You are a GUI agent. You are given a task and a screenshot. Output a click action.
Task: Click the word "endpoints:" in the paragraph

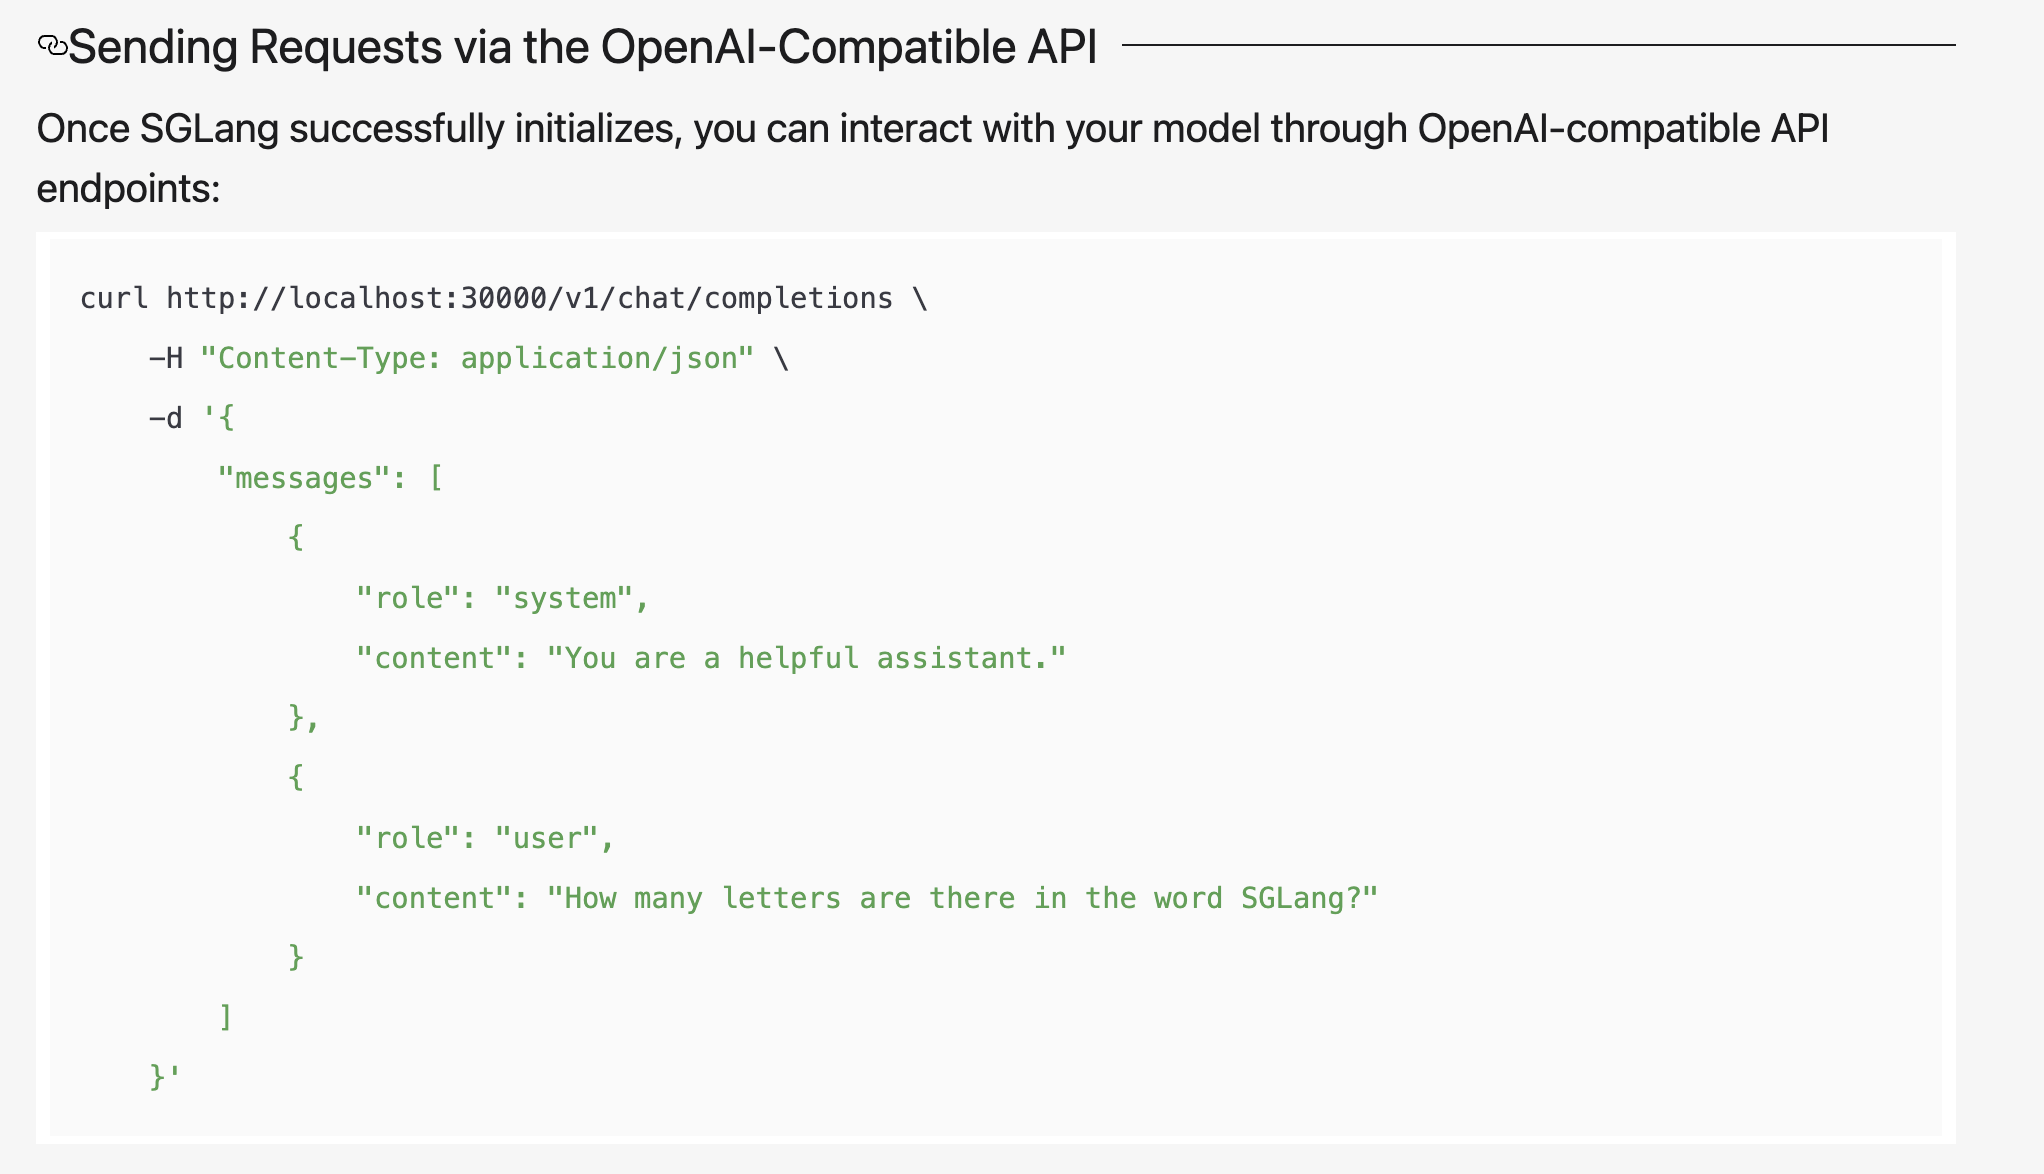click(128, 188)
